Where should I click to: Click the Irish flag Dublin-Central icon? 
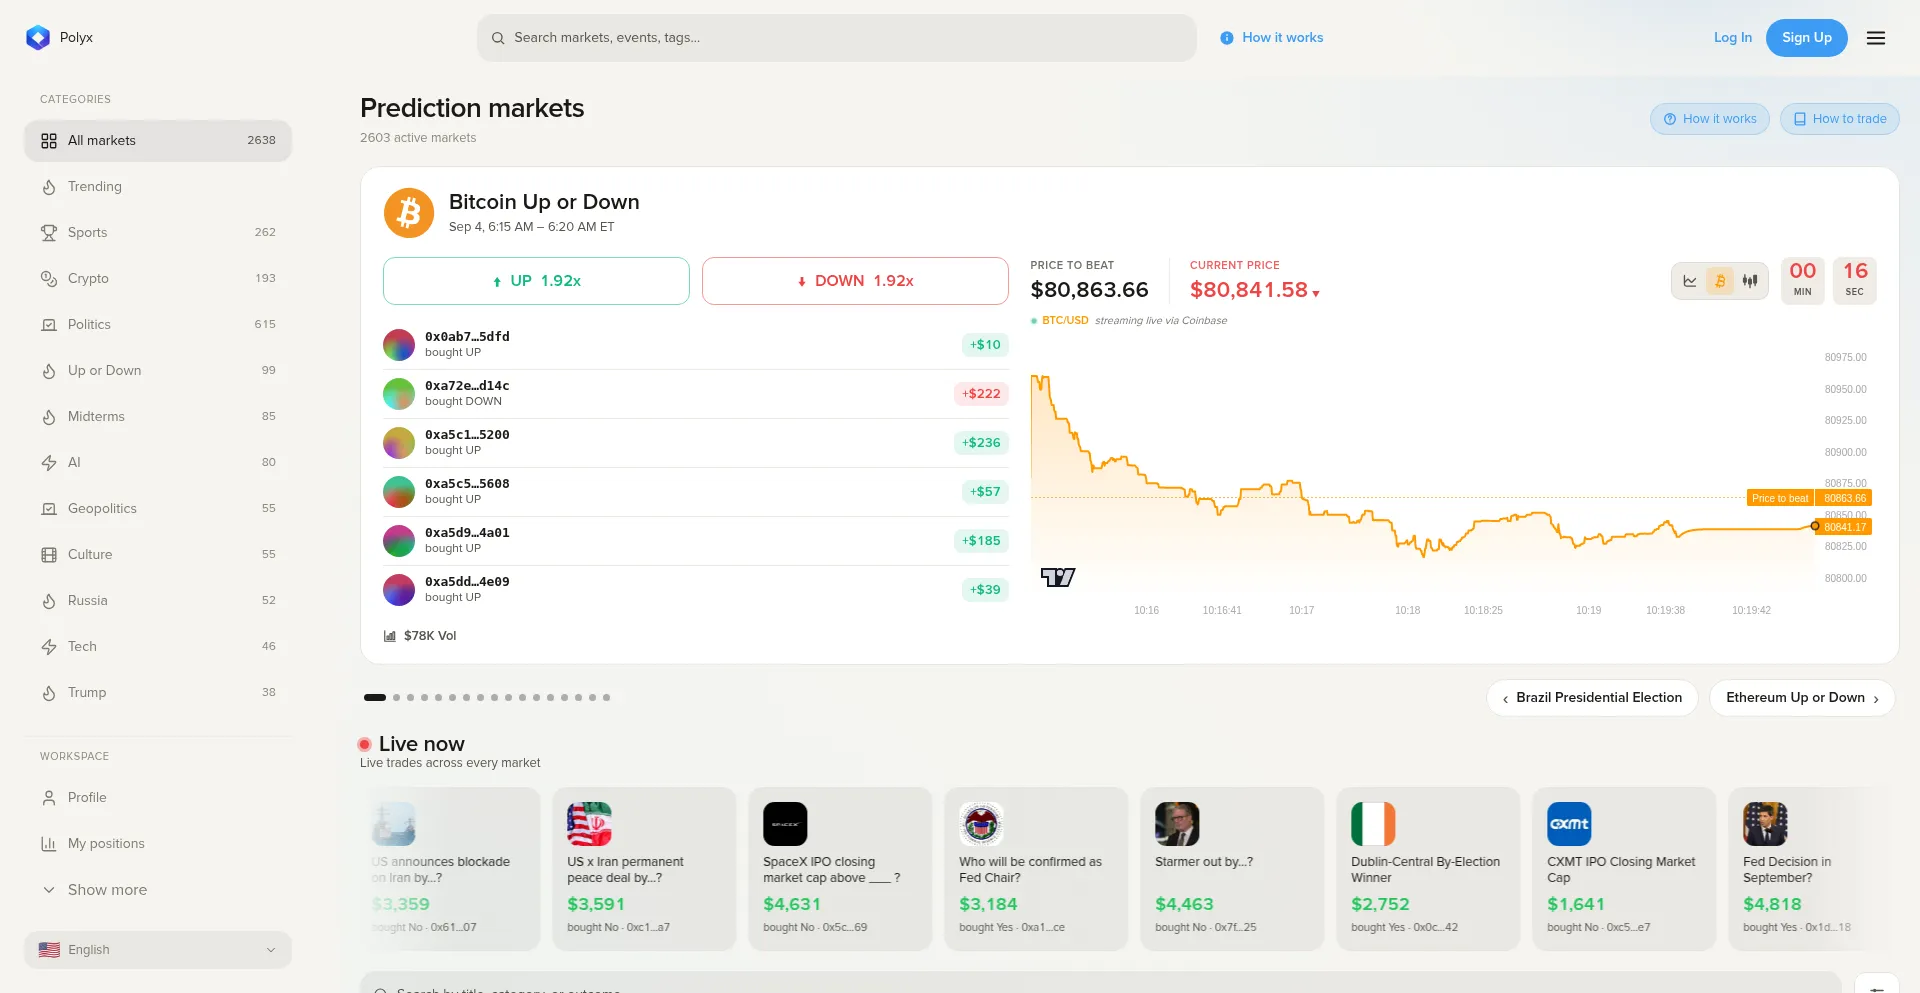(1373, 824)
